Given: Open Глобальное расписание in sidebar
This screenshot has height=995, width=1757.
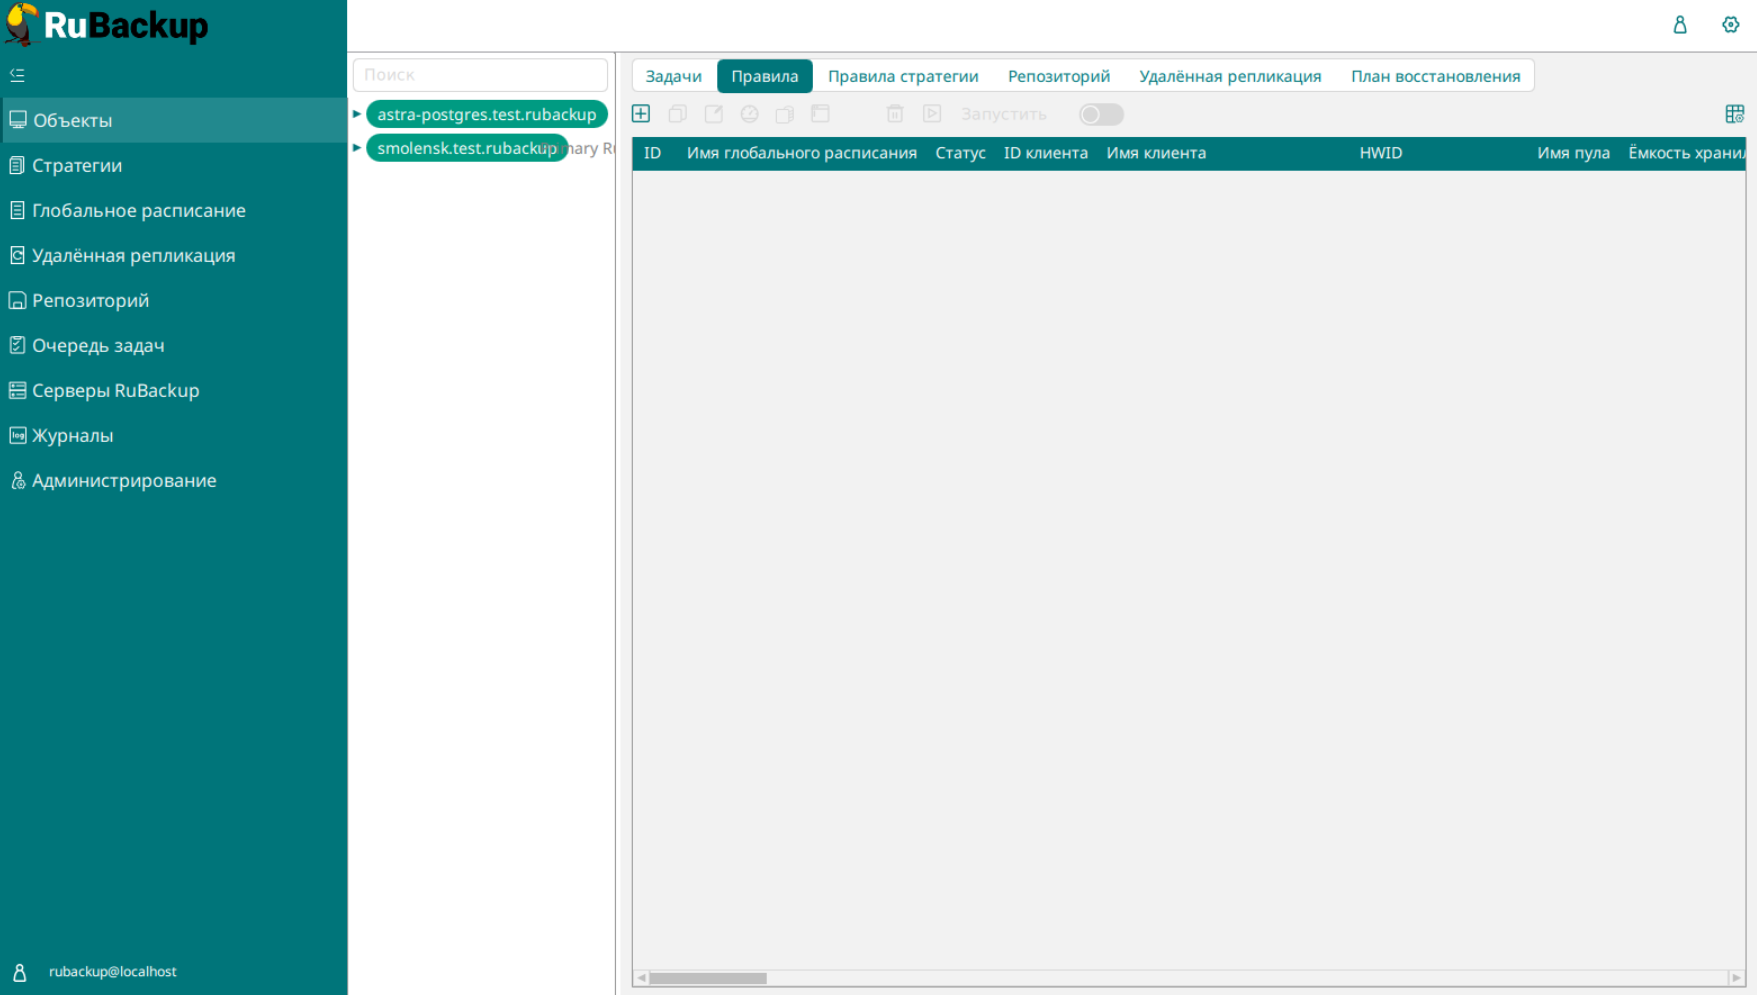Looking at the screenshot, I should [x=138, y=210].
